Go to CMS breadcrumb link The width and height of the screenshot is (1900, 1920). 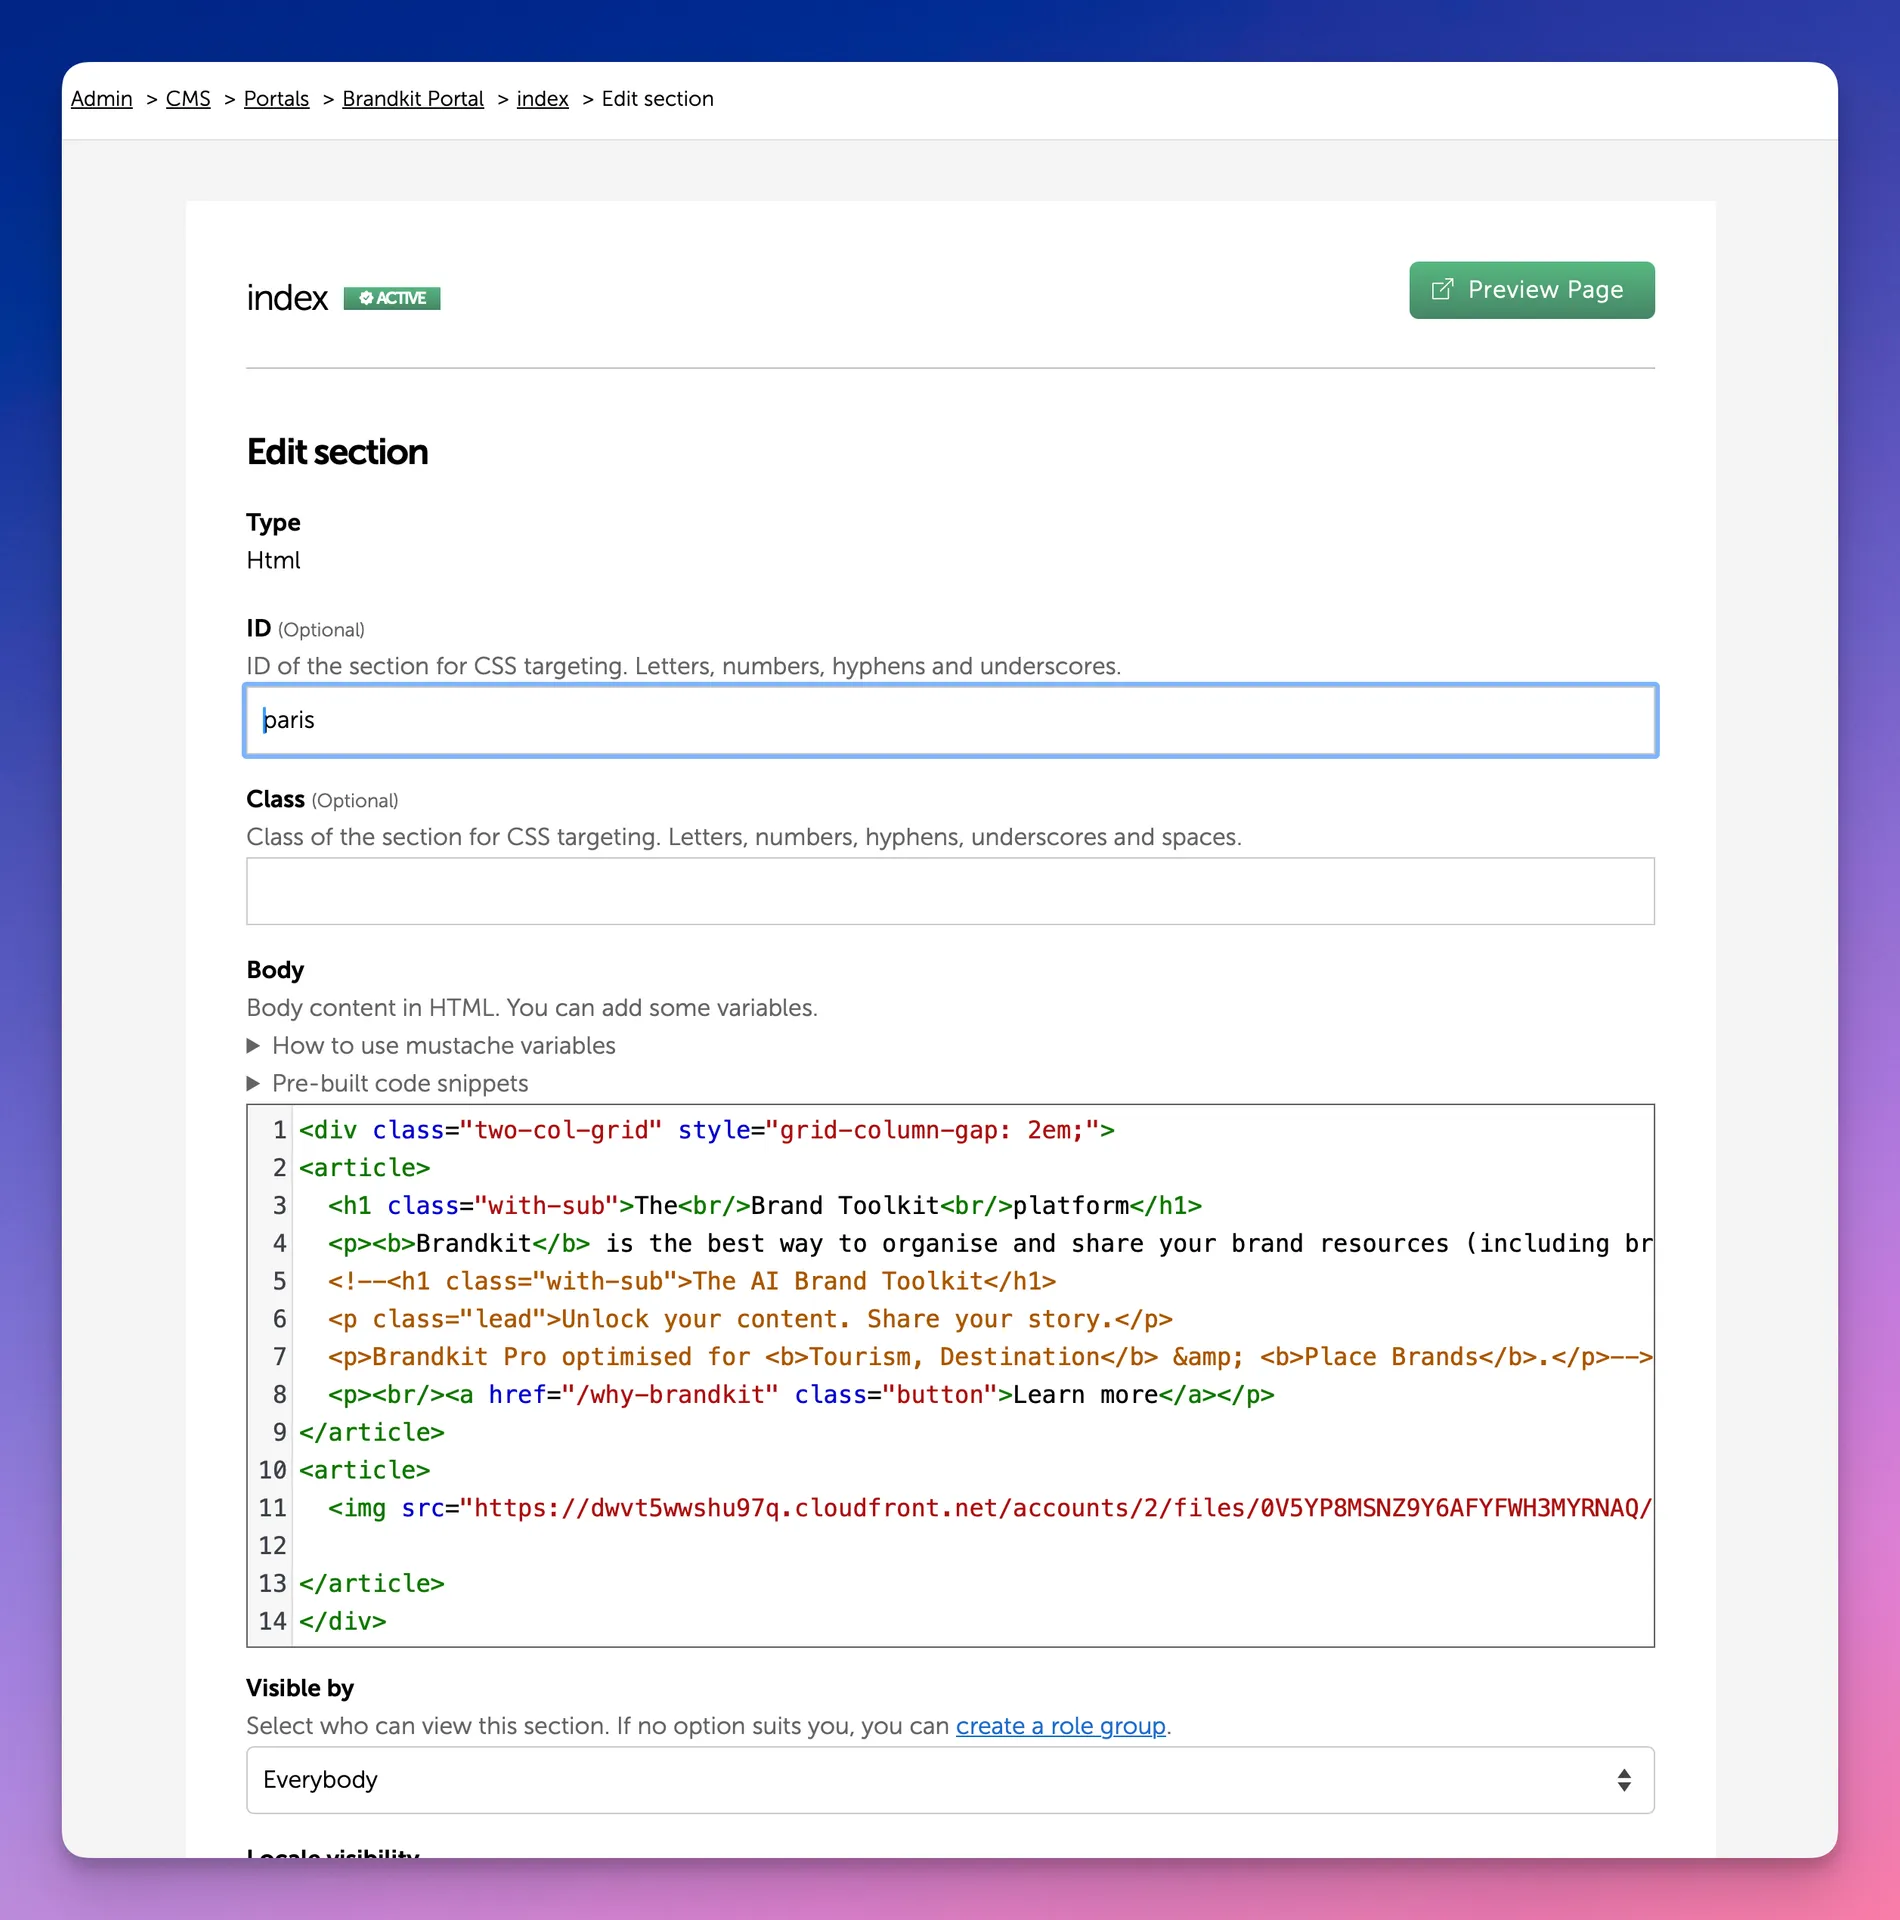click(x=188, y=99)
